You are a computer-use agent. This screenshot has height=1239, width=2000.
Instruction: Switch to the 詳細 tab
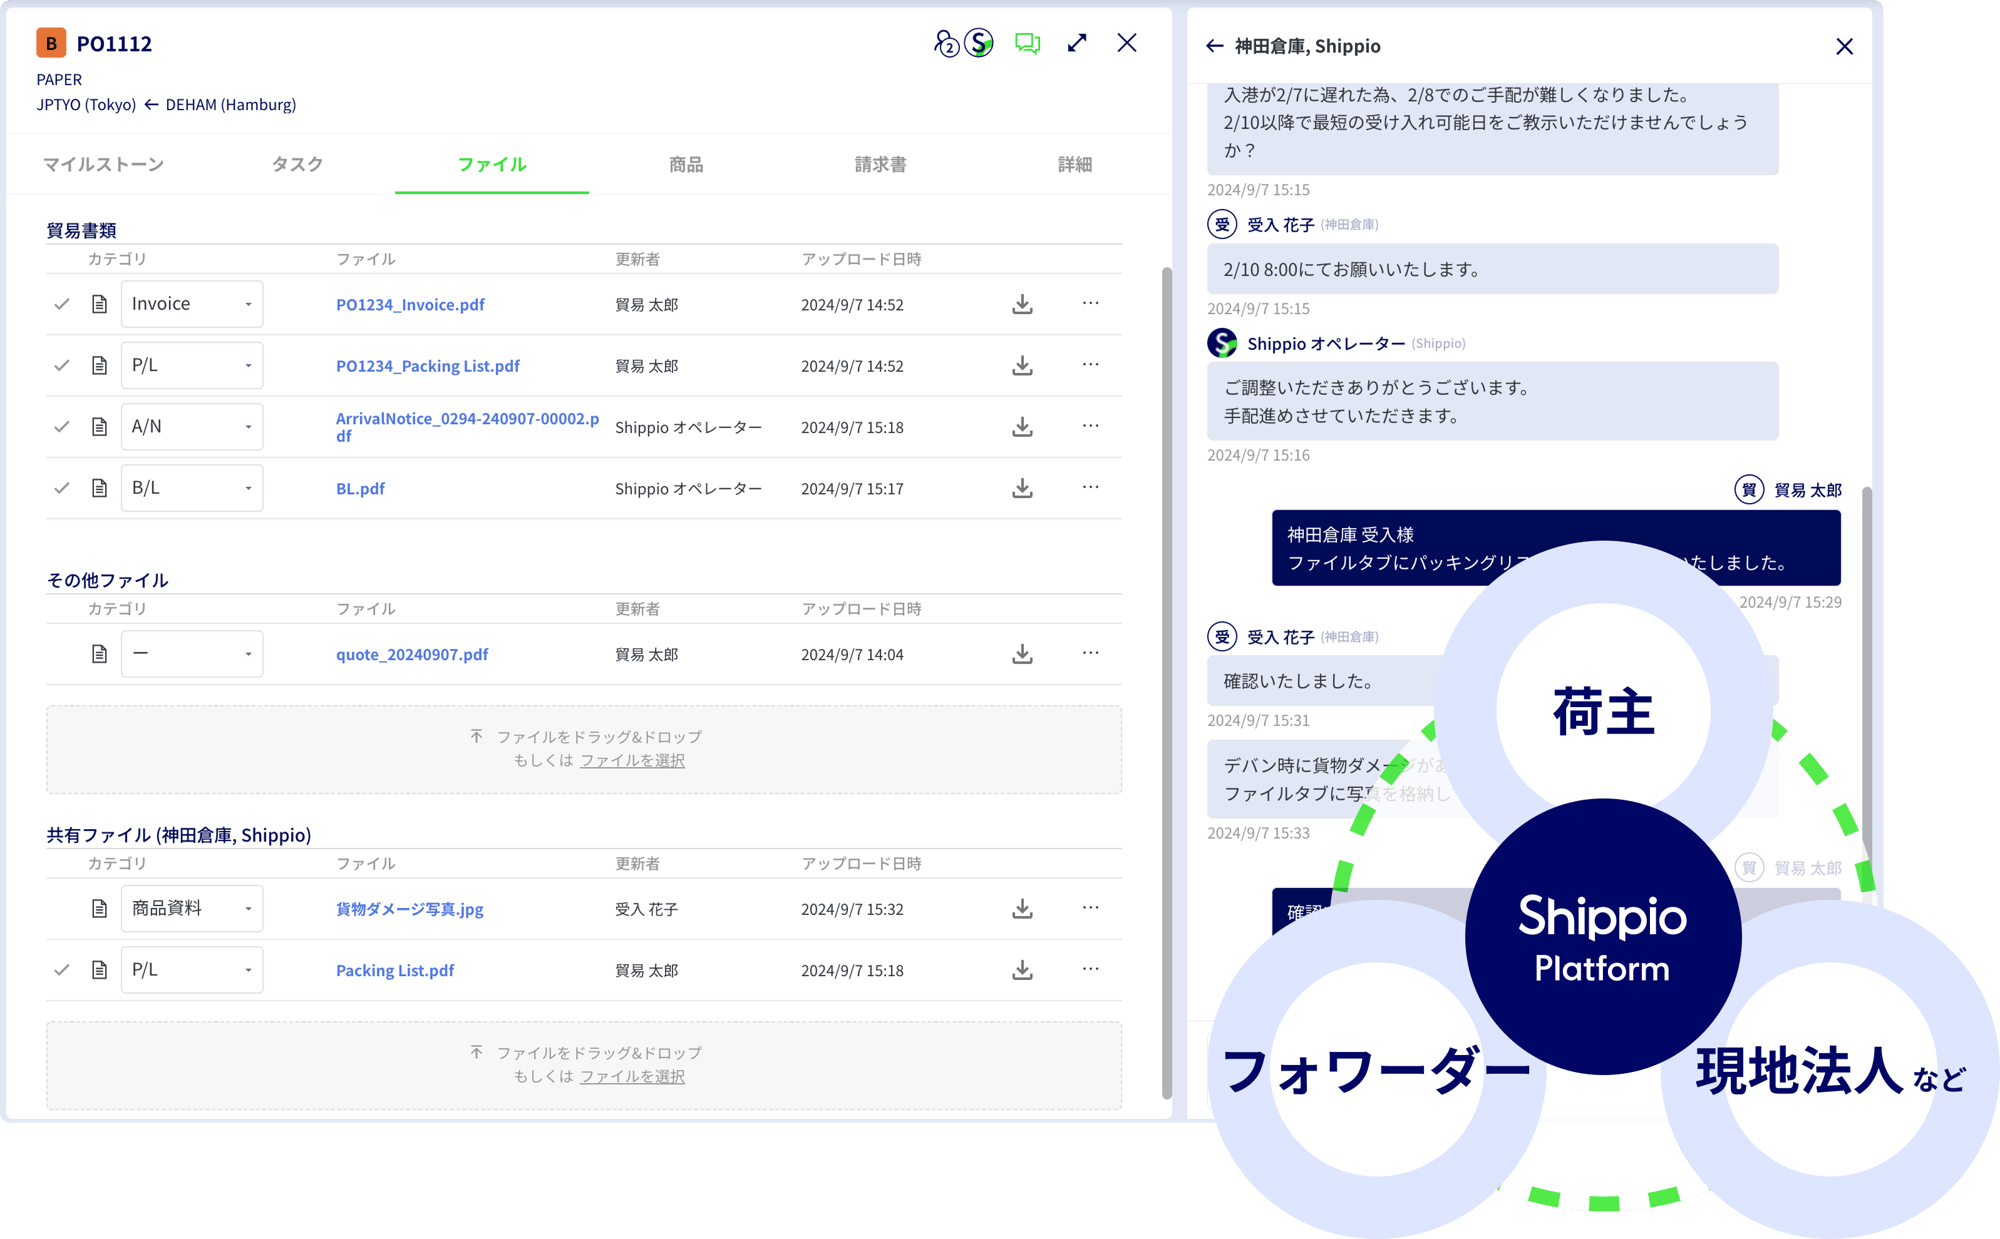point(1075,164)
